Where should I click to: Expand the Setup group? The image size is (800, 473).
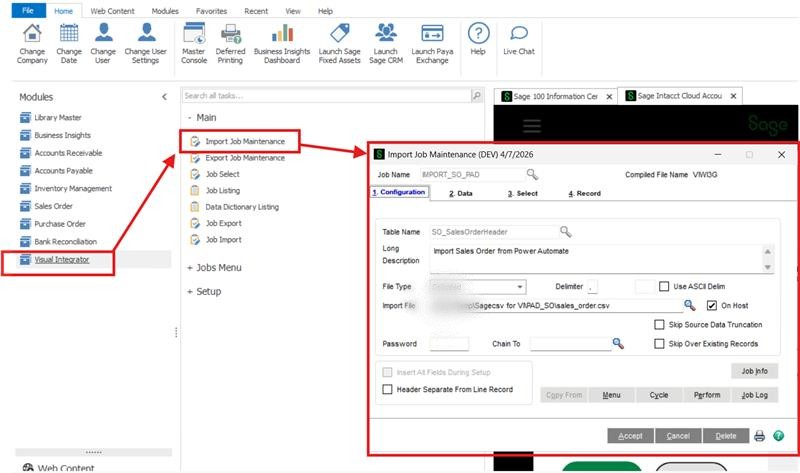coord(189,292)
